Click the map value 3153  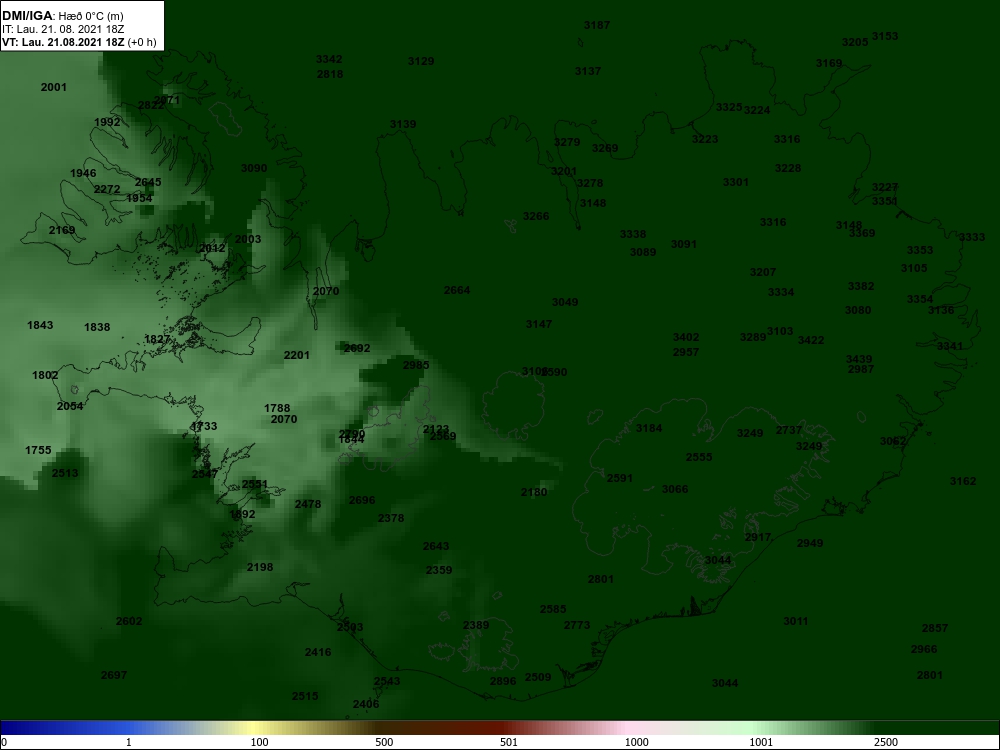pos(885,36)
